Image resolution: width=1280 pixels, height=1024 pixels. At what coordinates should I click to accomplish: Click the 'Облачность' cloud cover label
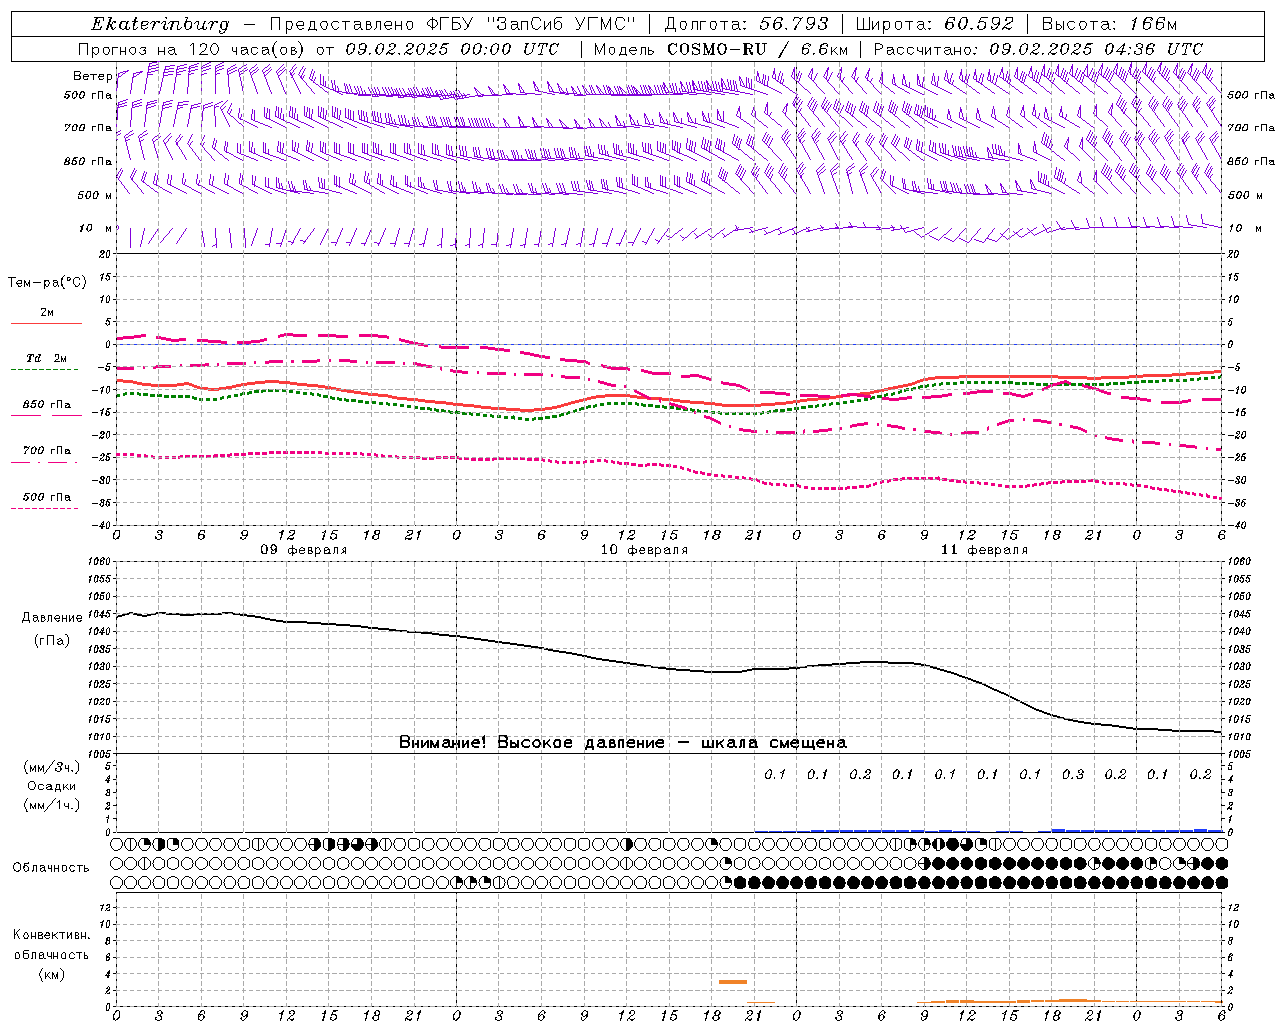51,867
